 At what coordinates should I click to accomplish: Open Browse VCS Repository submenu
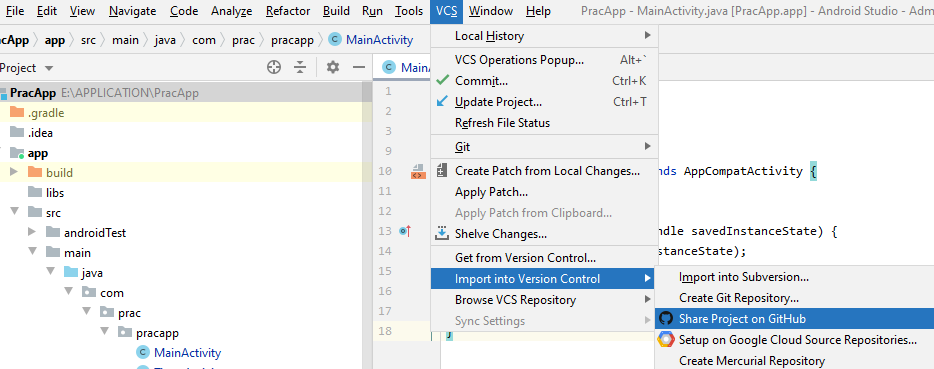pos(543,300)
